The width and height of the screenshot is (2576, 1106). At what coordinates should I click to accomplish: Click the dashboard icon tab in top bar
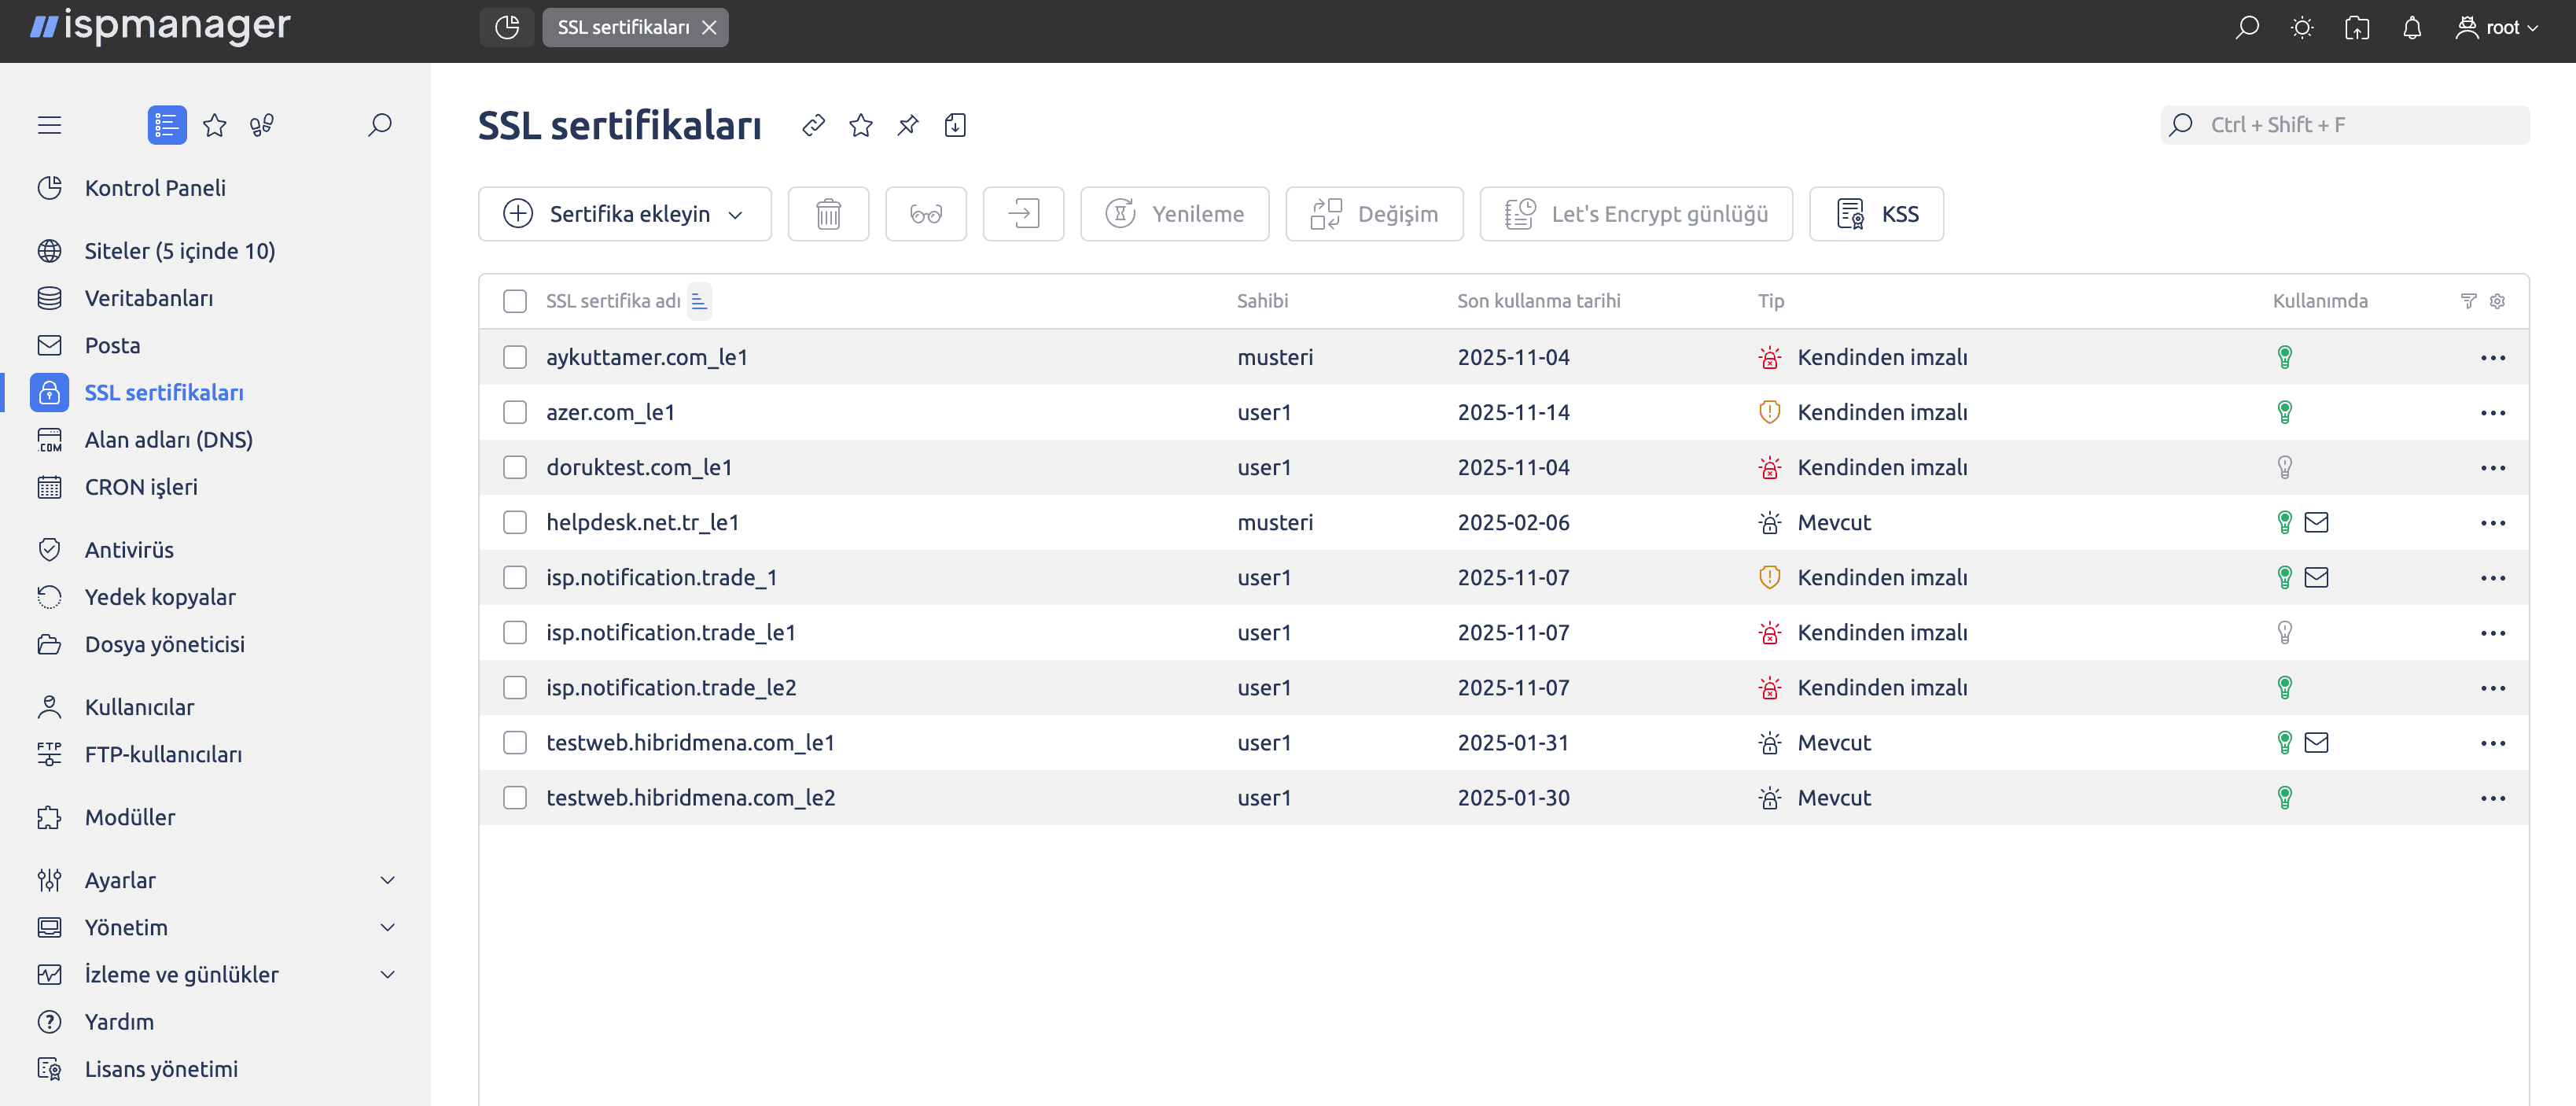[507, 27]
